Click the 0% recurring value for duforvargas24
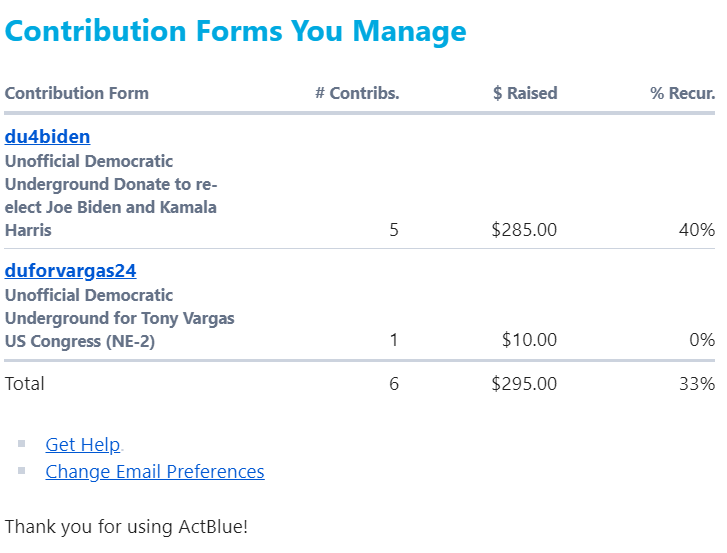 pos(701,340)
